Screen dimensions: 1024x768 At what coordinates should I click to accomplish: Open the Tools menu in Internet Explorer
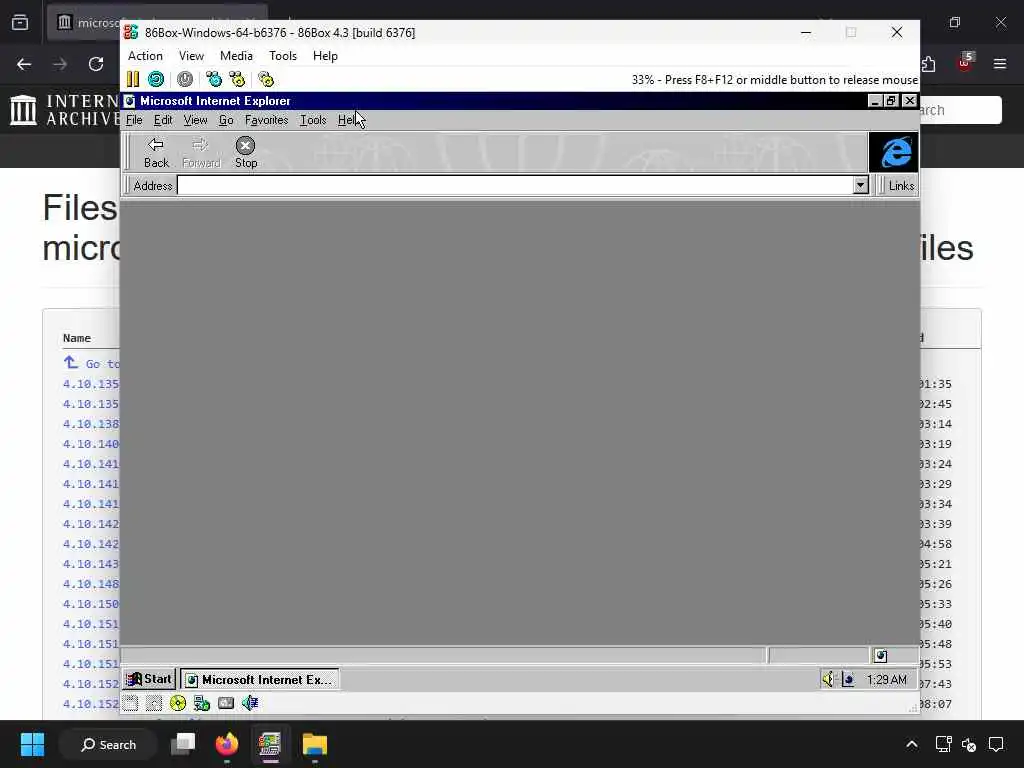[313, 120]
